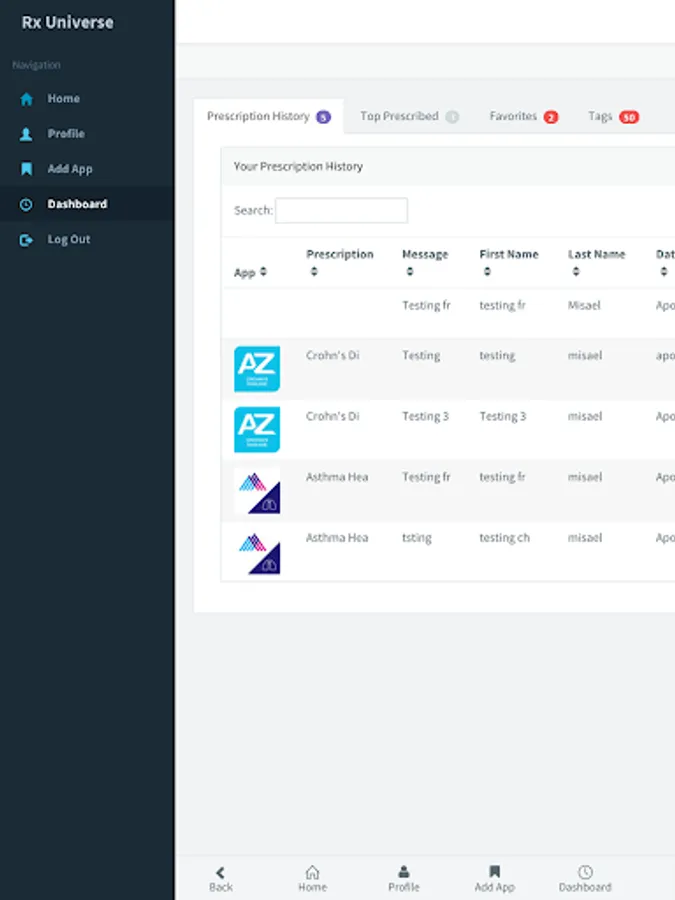Tap the Back chevron icon in bottom bar
Screen dimensions: 675x900
(x=220, y=872)
